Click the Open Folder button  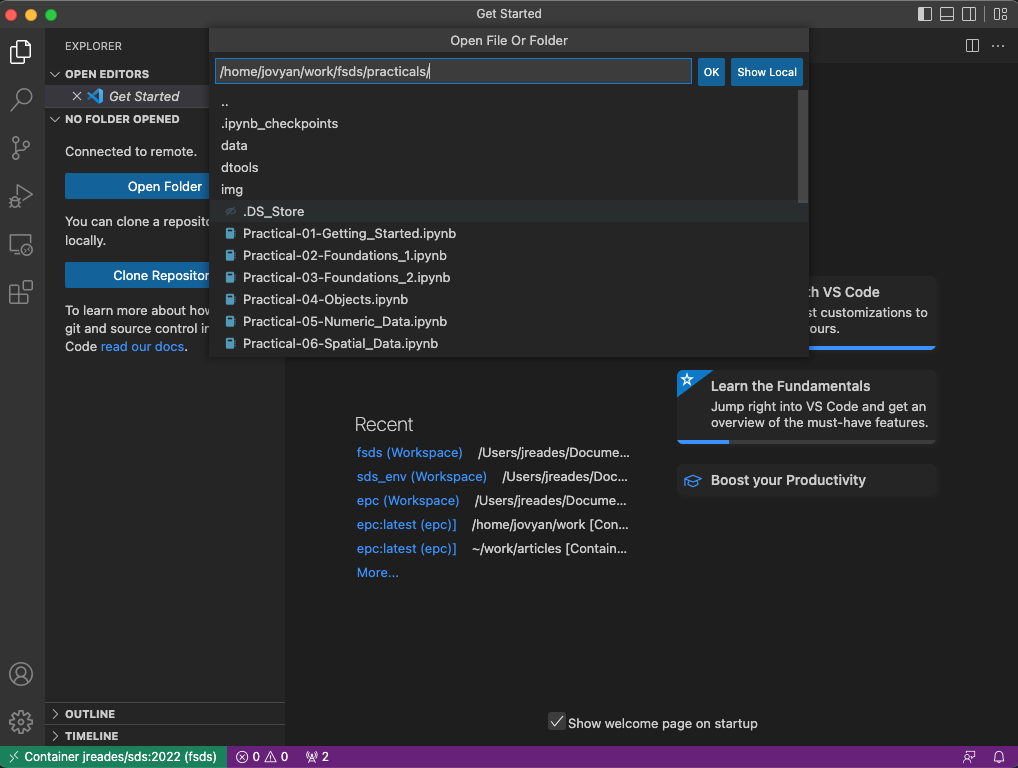coord(137,186)
